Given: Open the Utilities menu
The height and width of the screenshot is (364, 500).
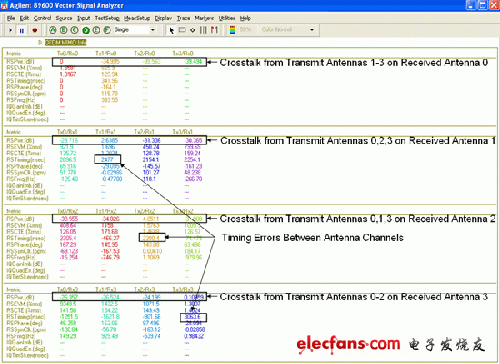Looking at the screenshot, I should (227, 18).
